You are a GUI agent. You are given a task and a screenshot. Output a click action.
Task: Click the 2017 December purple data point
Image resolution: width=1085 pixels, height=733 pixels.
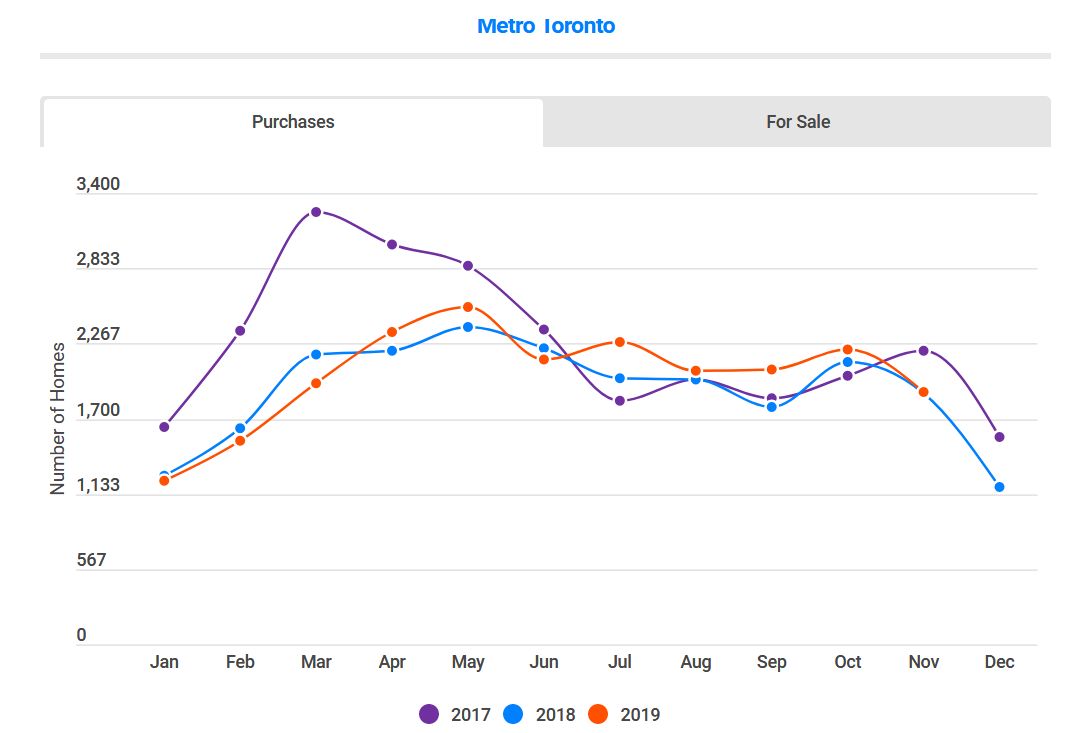pos(999,437)
